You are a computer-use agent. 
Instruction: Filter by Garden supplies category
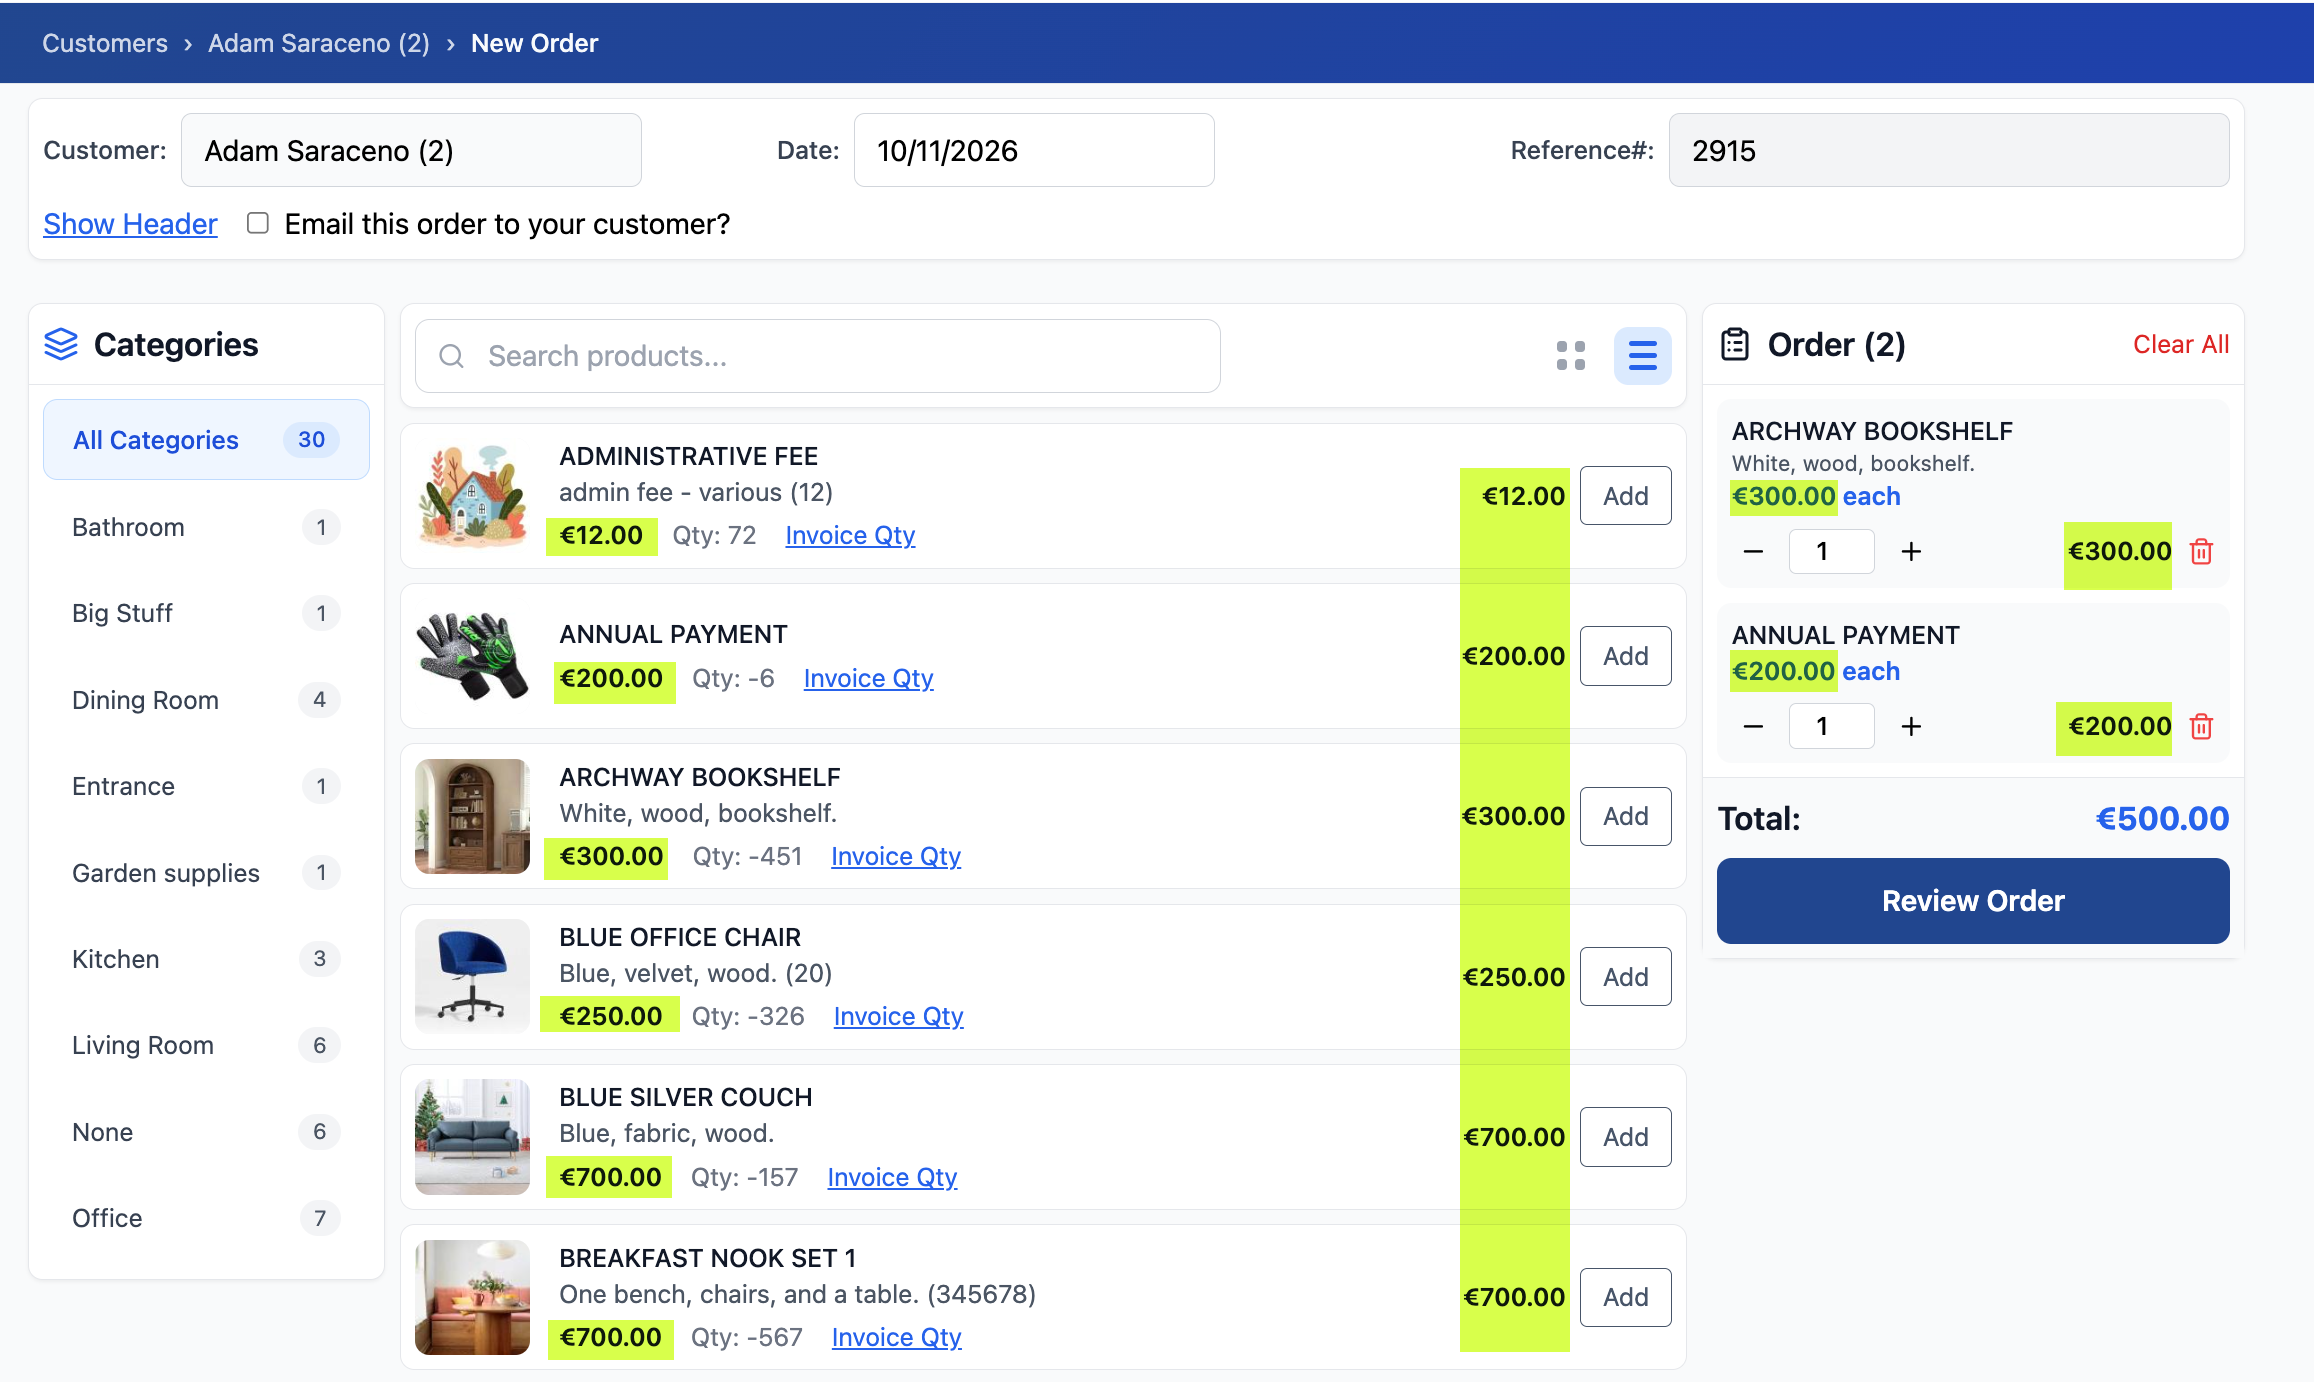tap(206, 873)
